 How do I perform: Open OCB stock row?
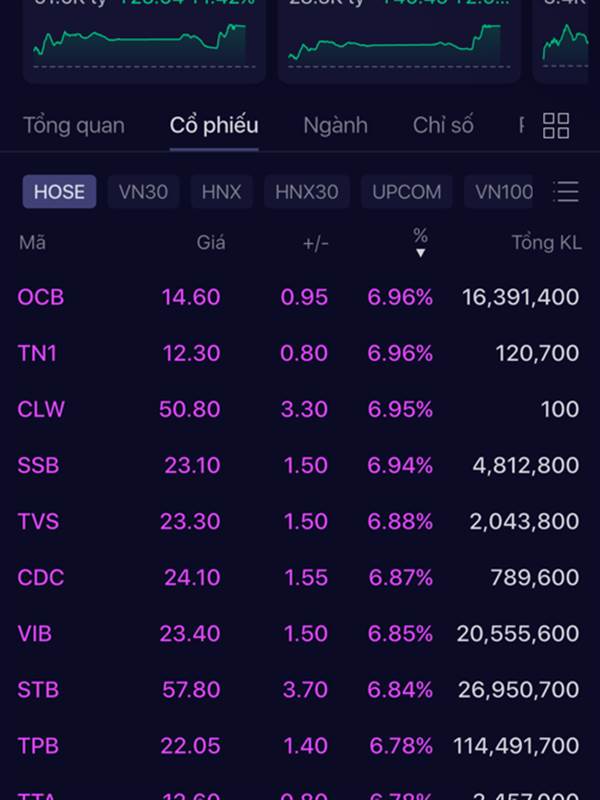pos(299,297)
